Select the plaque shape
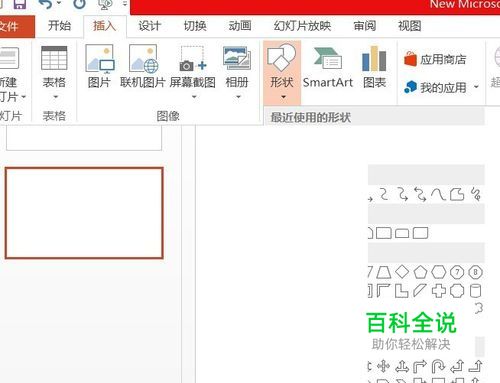500x383 pixels. 457,291
